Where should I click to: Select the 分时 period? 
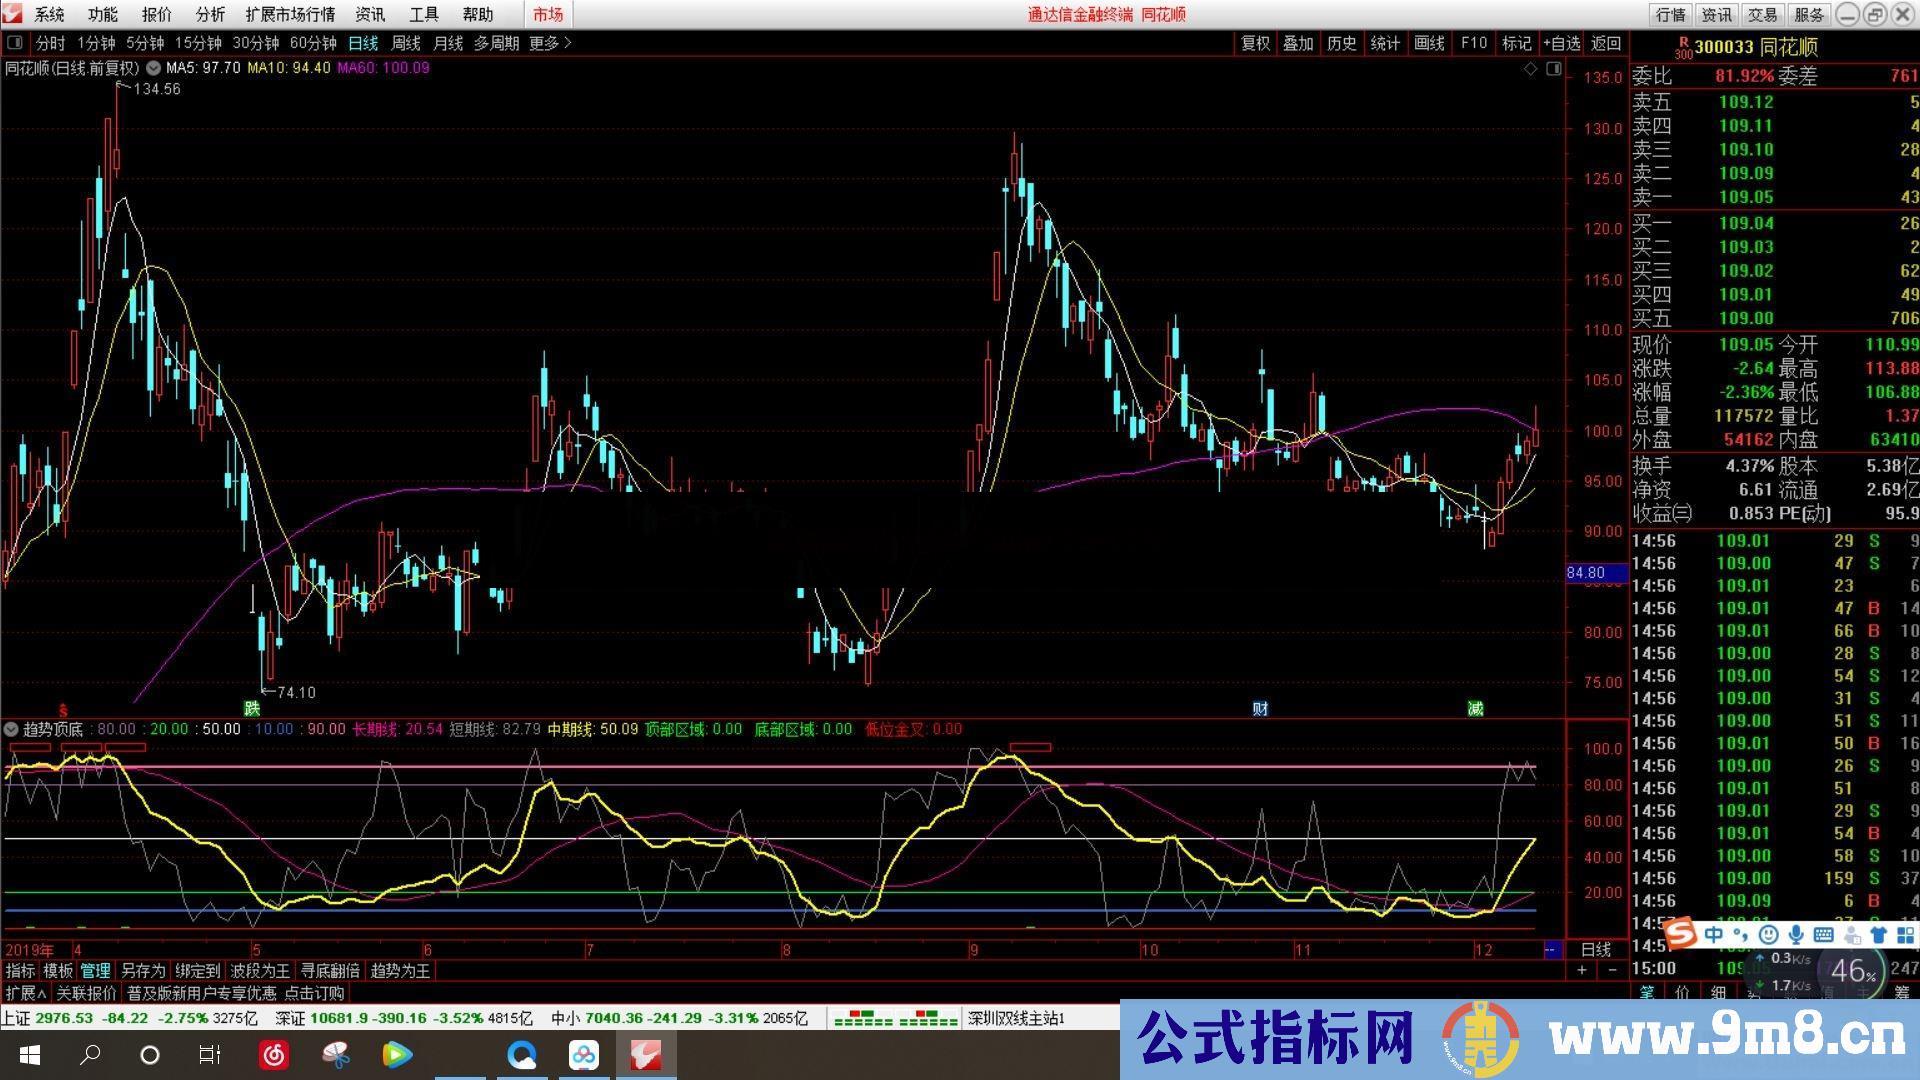50,43
